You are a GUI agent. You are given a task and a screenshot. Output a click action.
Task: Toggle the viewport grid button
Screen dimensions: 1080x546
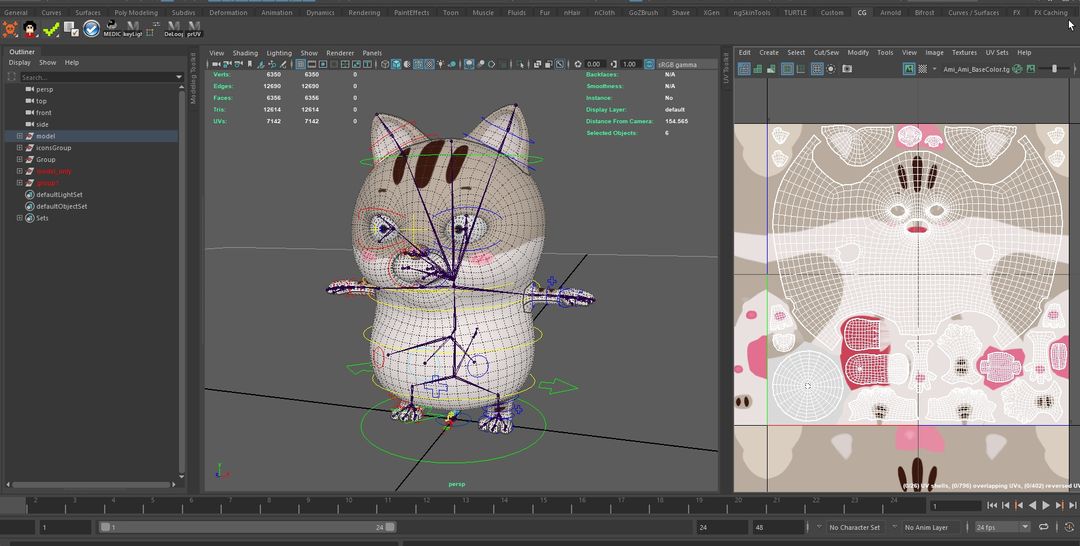[x=300, y=64]
